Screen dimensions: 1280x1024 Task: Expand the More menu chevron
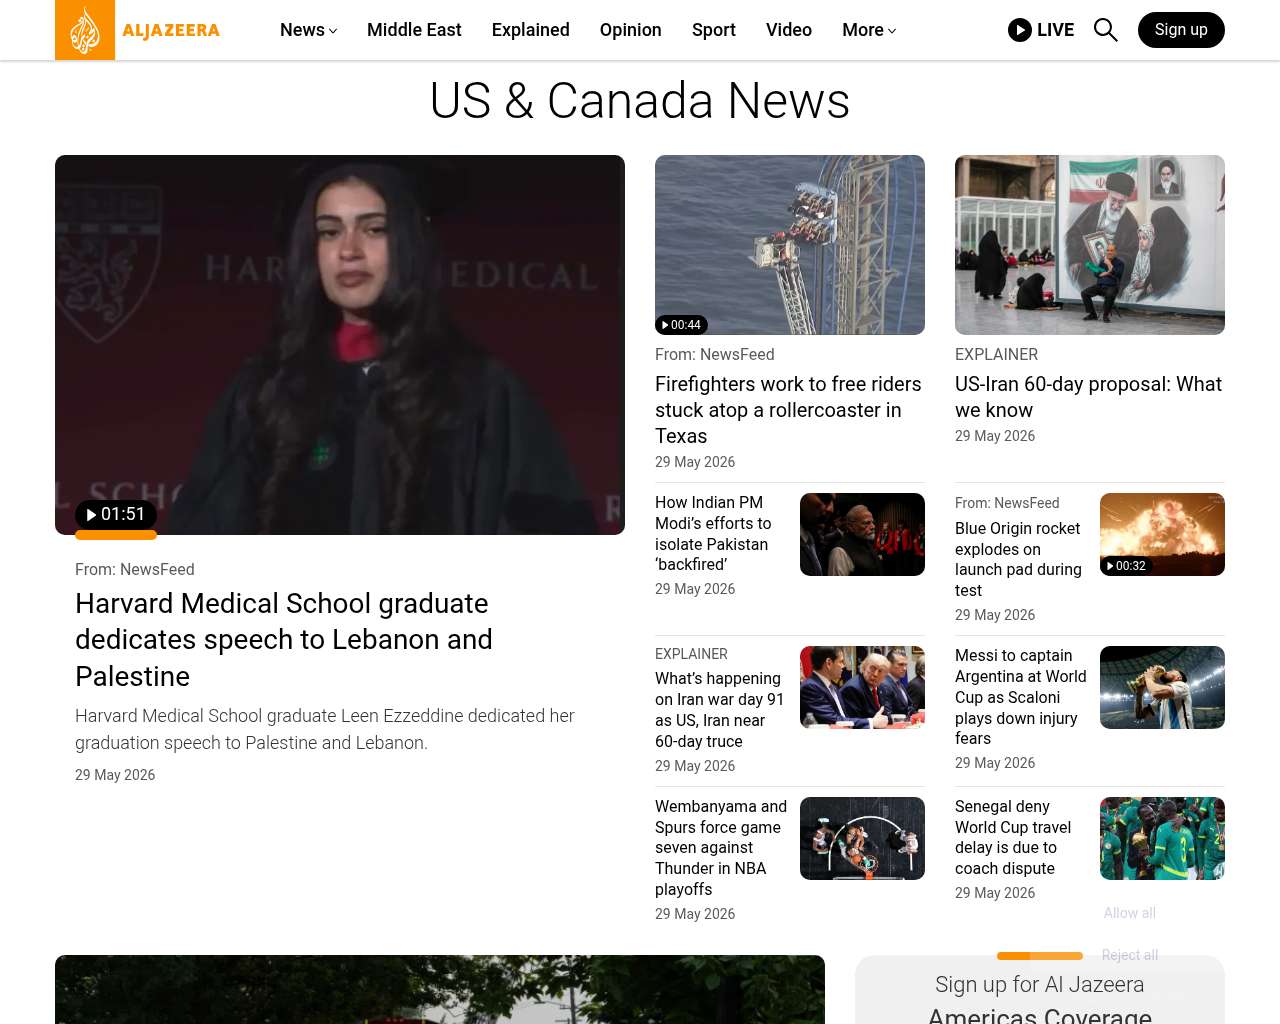pyautogui.click(x=892, y=31)
